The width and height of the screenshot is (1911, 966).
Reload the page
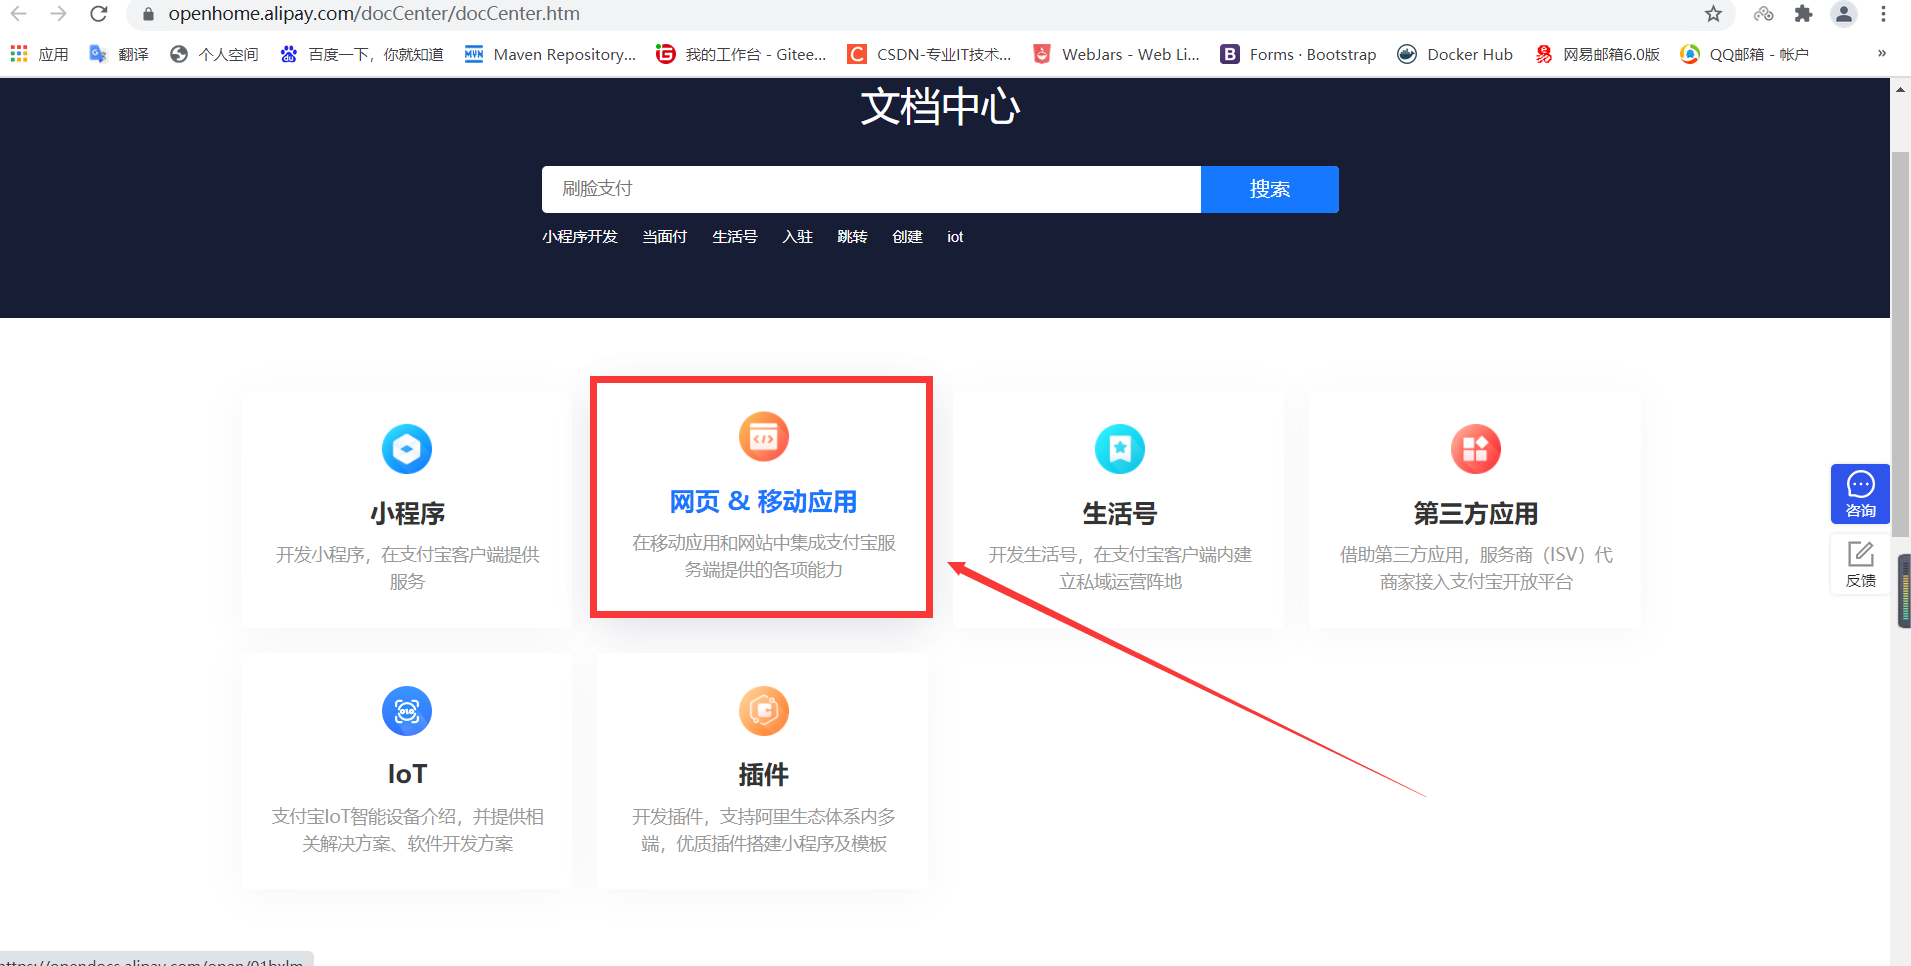pyautogui.click(x=98, y=14)
